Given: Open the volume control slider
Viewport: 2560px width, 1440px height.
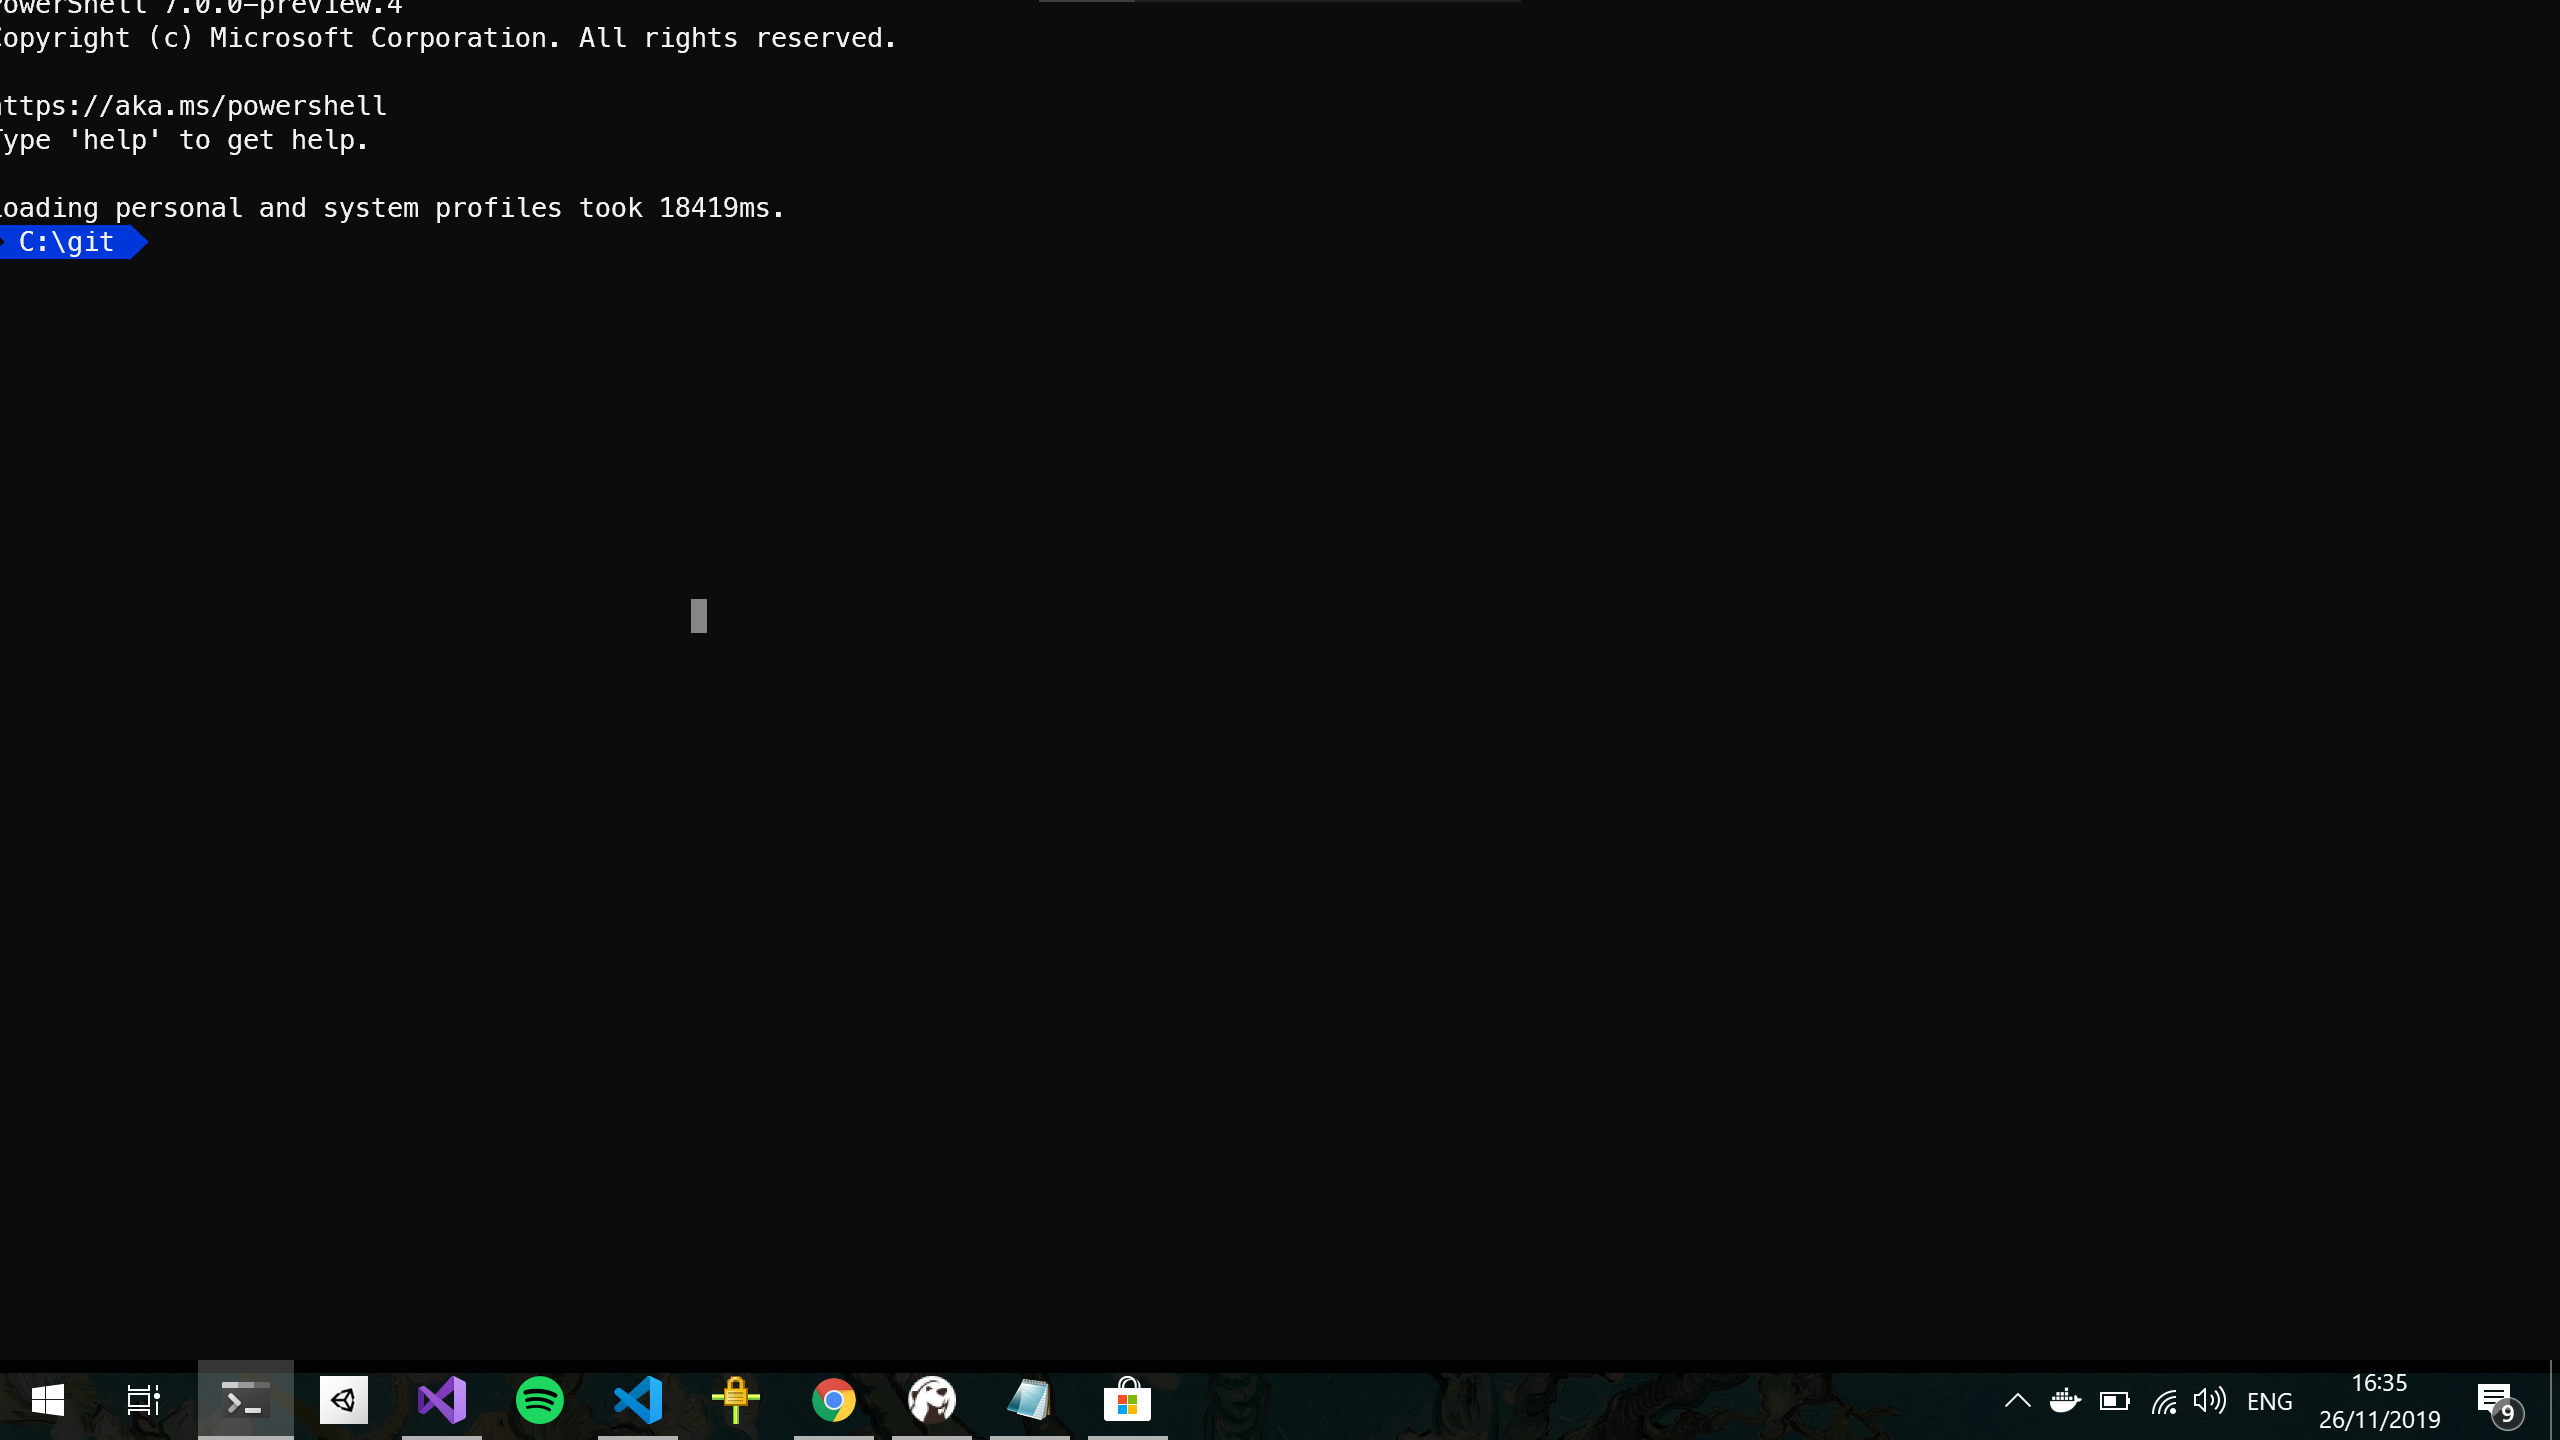Looking at the screenshot, I should point(2210,1400).
